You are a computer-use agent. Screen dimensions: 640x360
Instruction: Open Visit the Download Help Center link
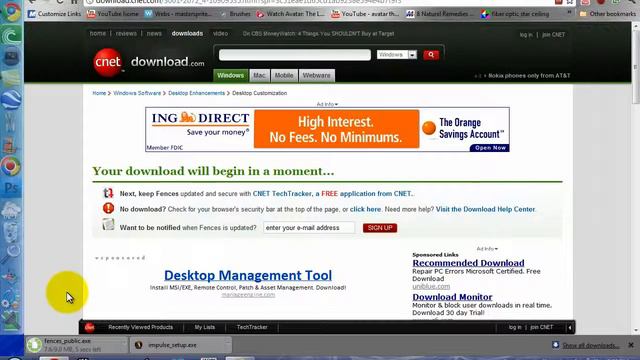tap(485, 209)
